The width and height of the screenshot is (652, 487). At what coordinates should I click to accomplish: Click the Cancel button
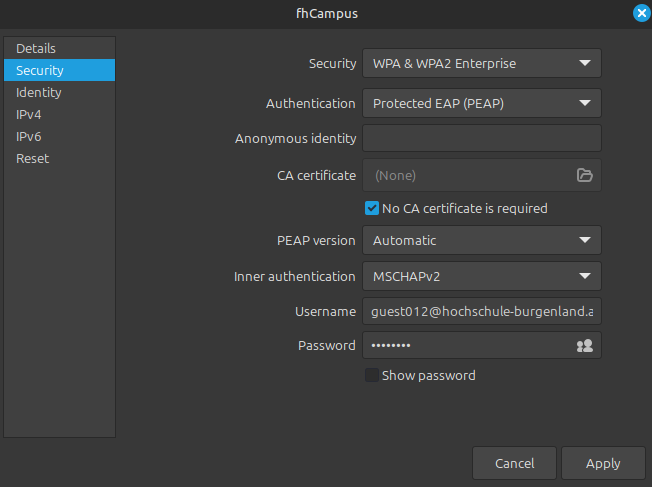514,463
